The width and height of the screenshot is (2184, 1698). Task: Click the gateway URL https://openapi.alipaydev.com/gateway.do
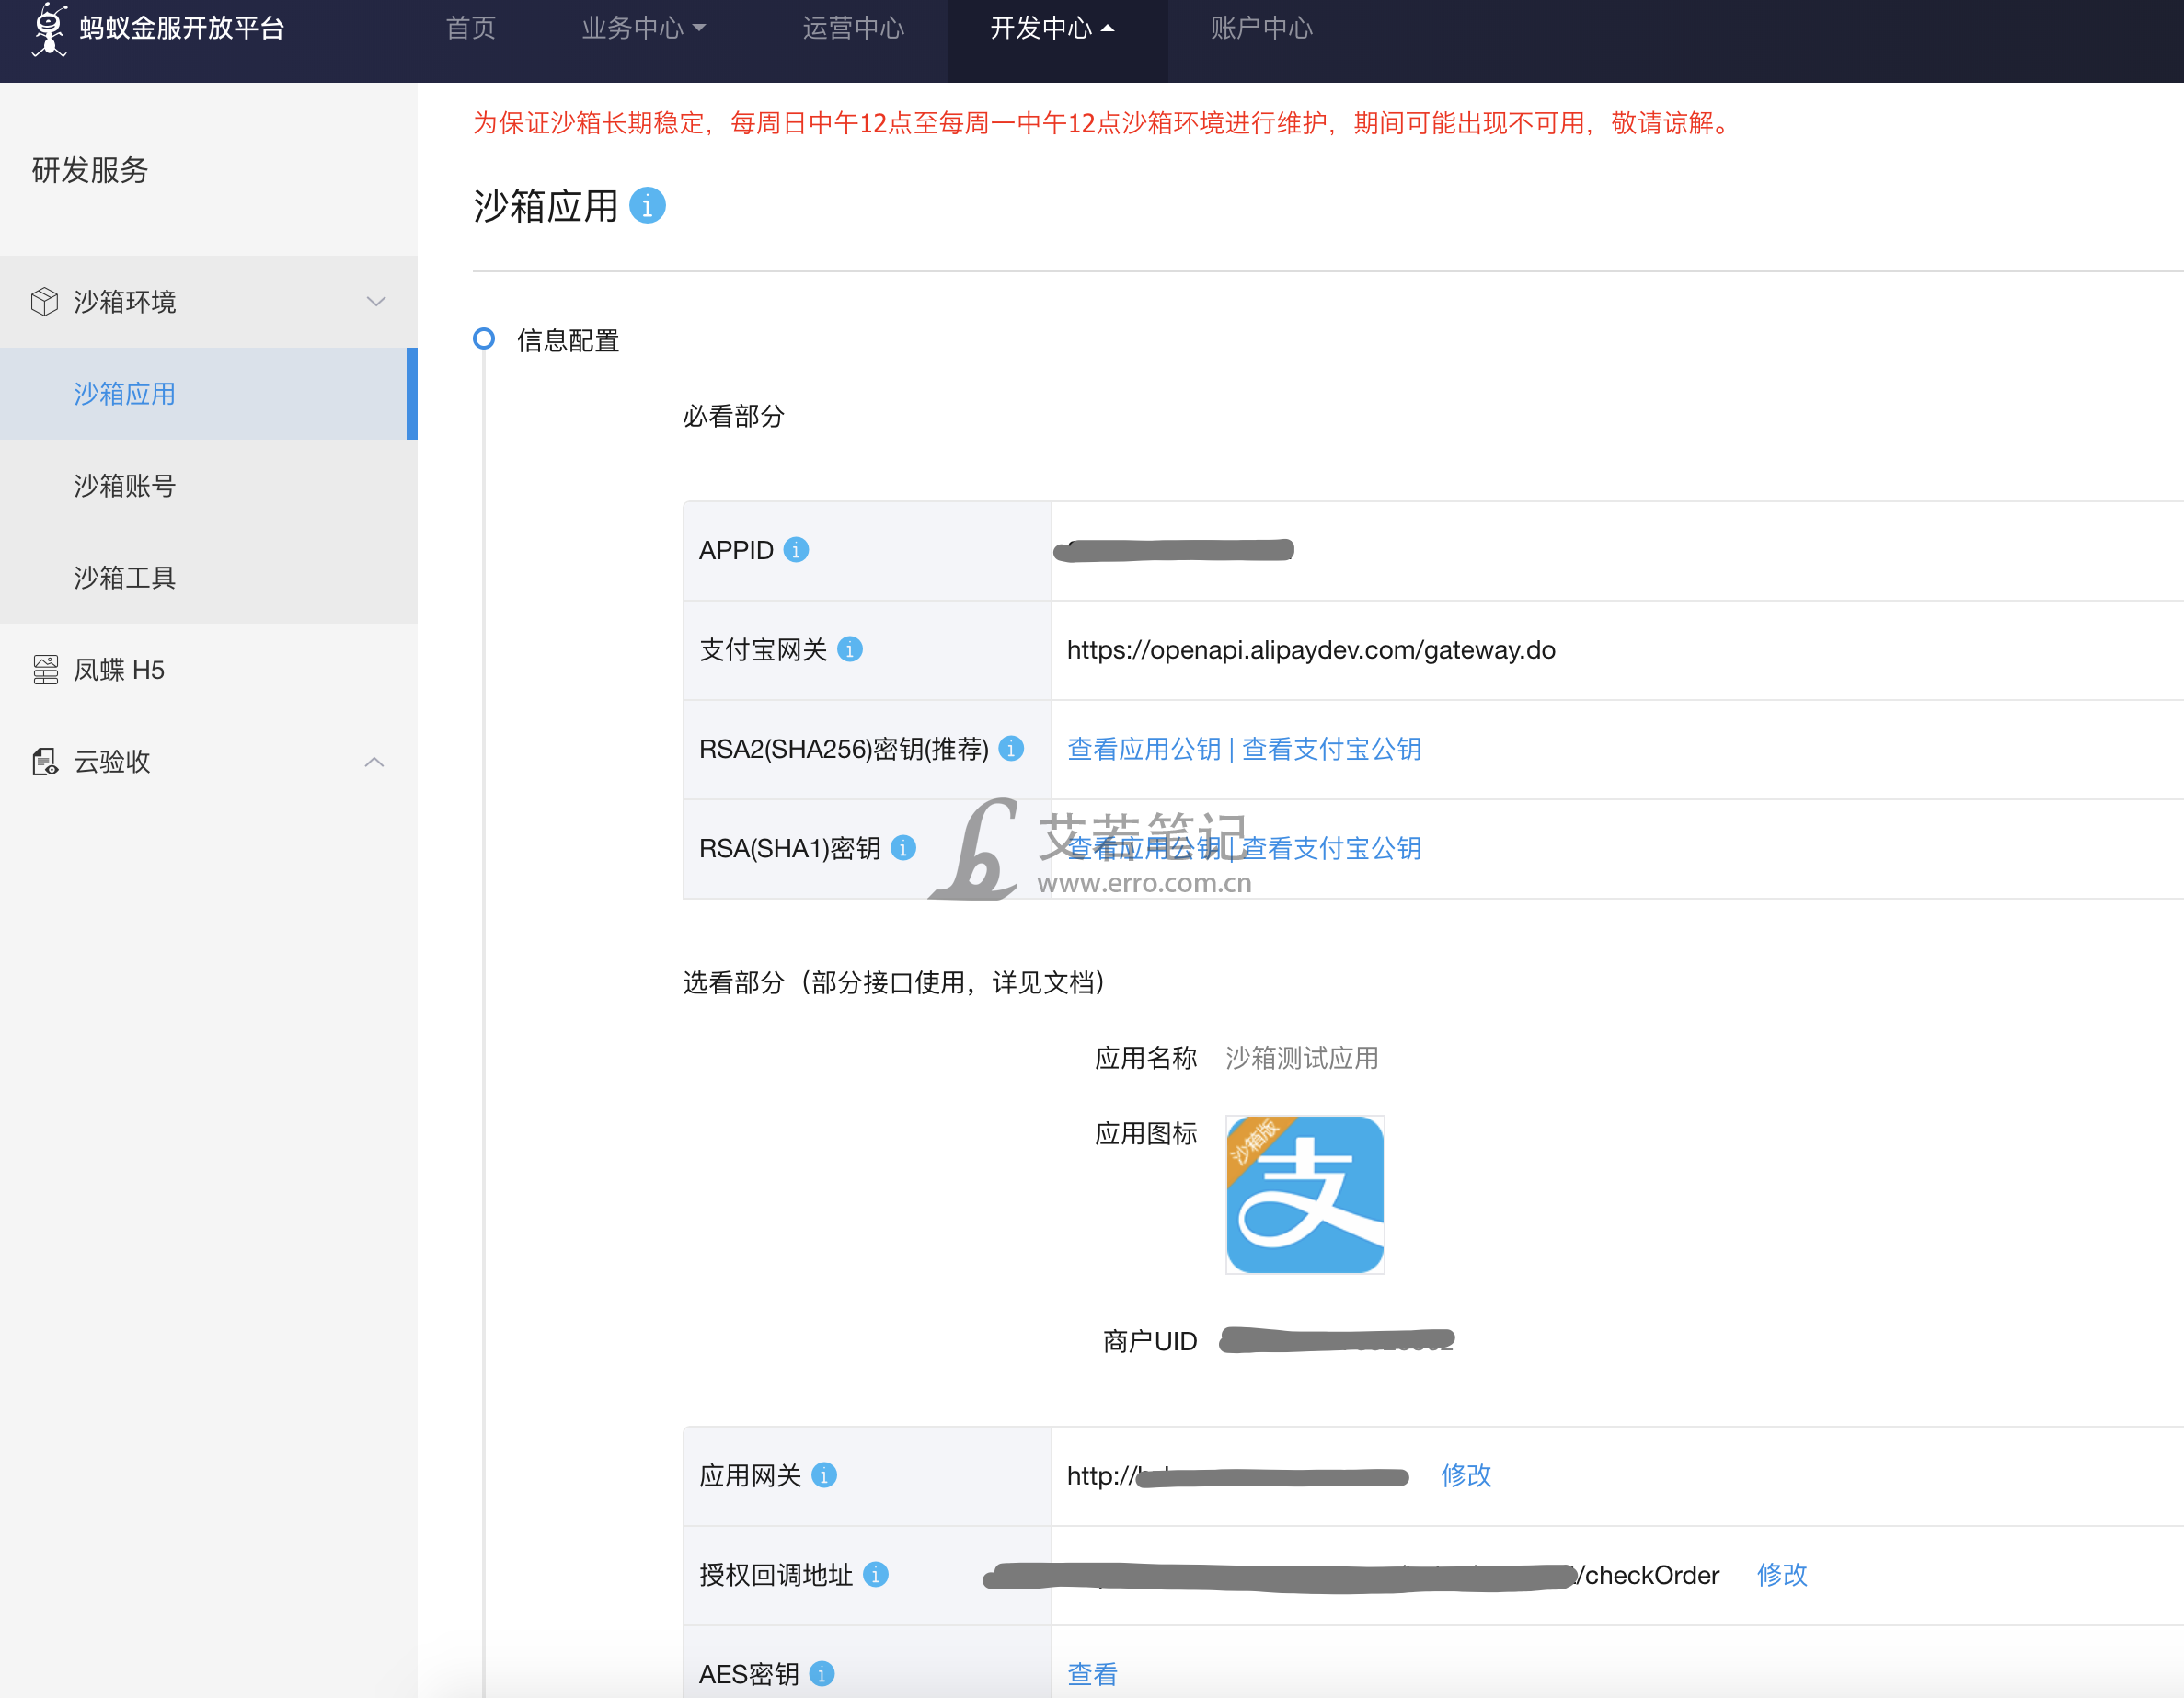[x=1311, y=650]
